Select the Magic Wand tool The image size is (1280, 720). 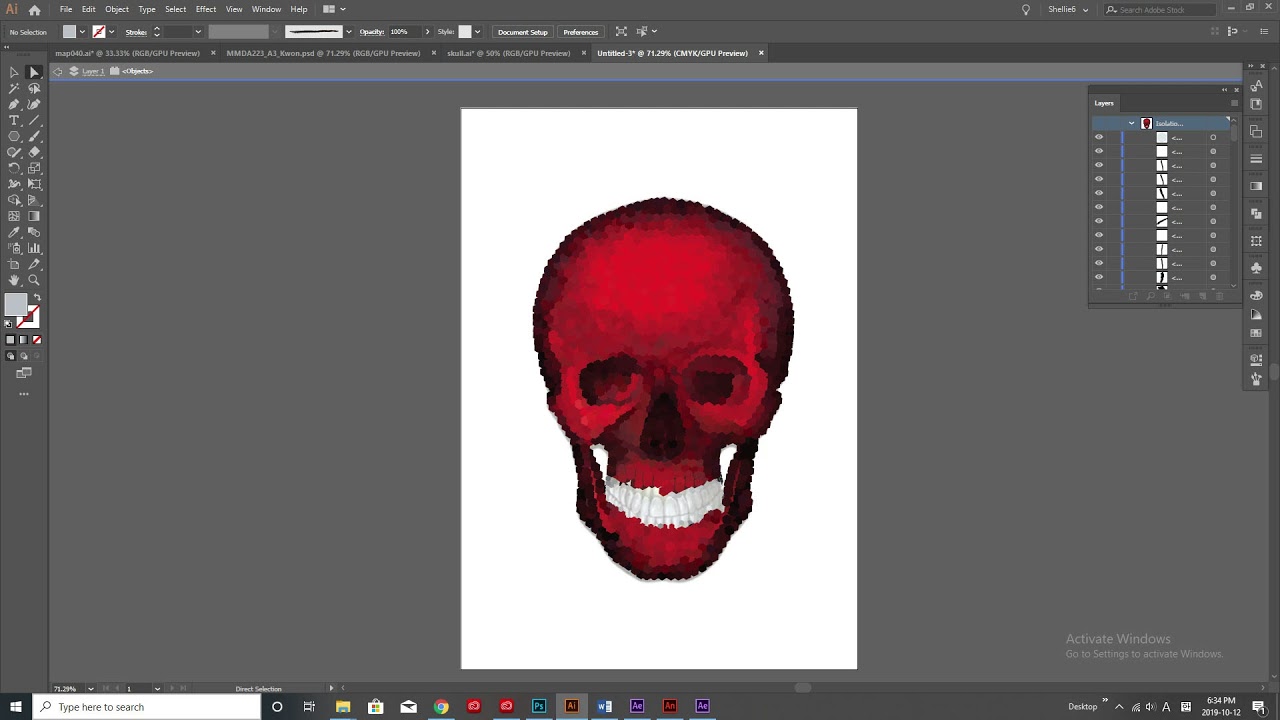[x=14, y=88]
